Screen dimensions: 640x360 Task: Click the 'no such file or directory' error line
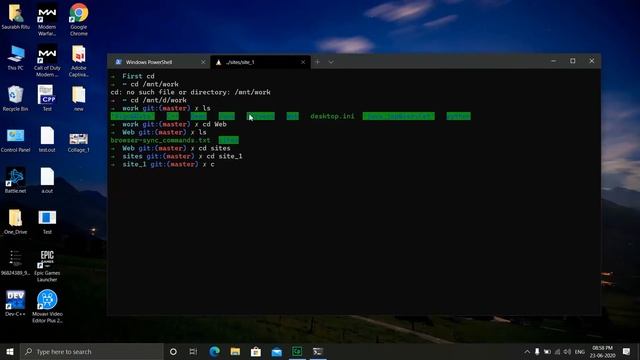[190, 92]
